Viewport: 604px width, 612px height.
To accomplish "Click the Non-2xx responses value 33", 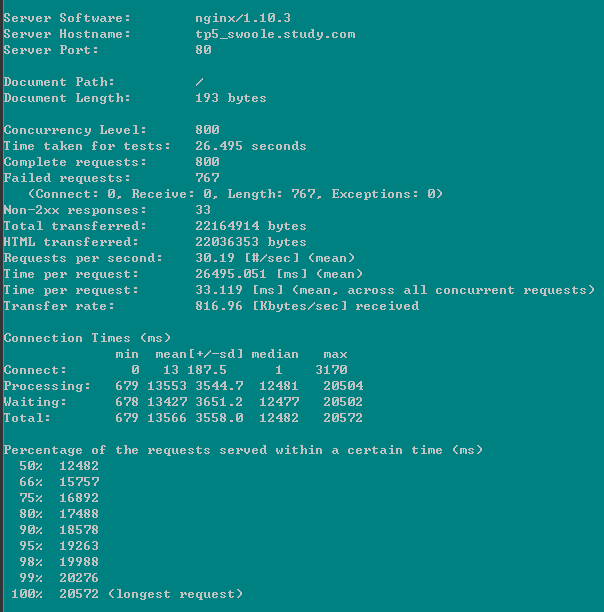I will pyautogui.click(x=203, y=210).
